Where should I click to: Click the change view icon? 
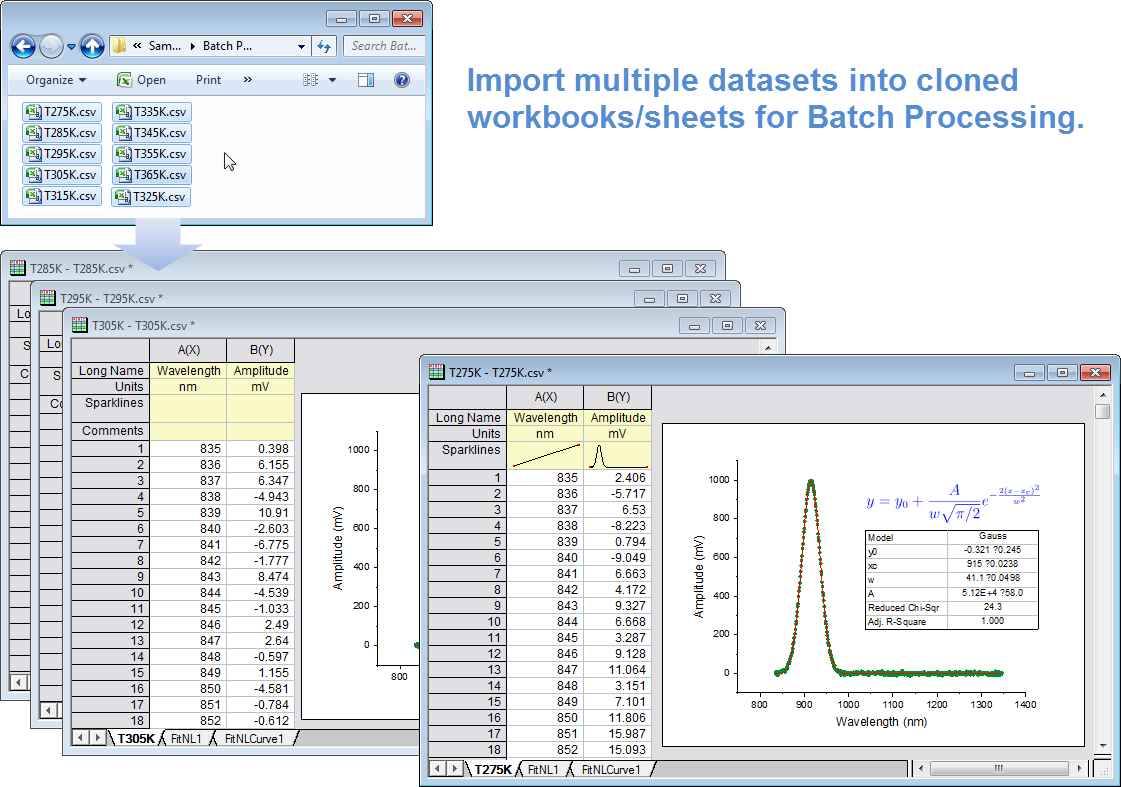(x=311, y=80)
